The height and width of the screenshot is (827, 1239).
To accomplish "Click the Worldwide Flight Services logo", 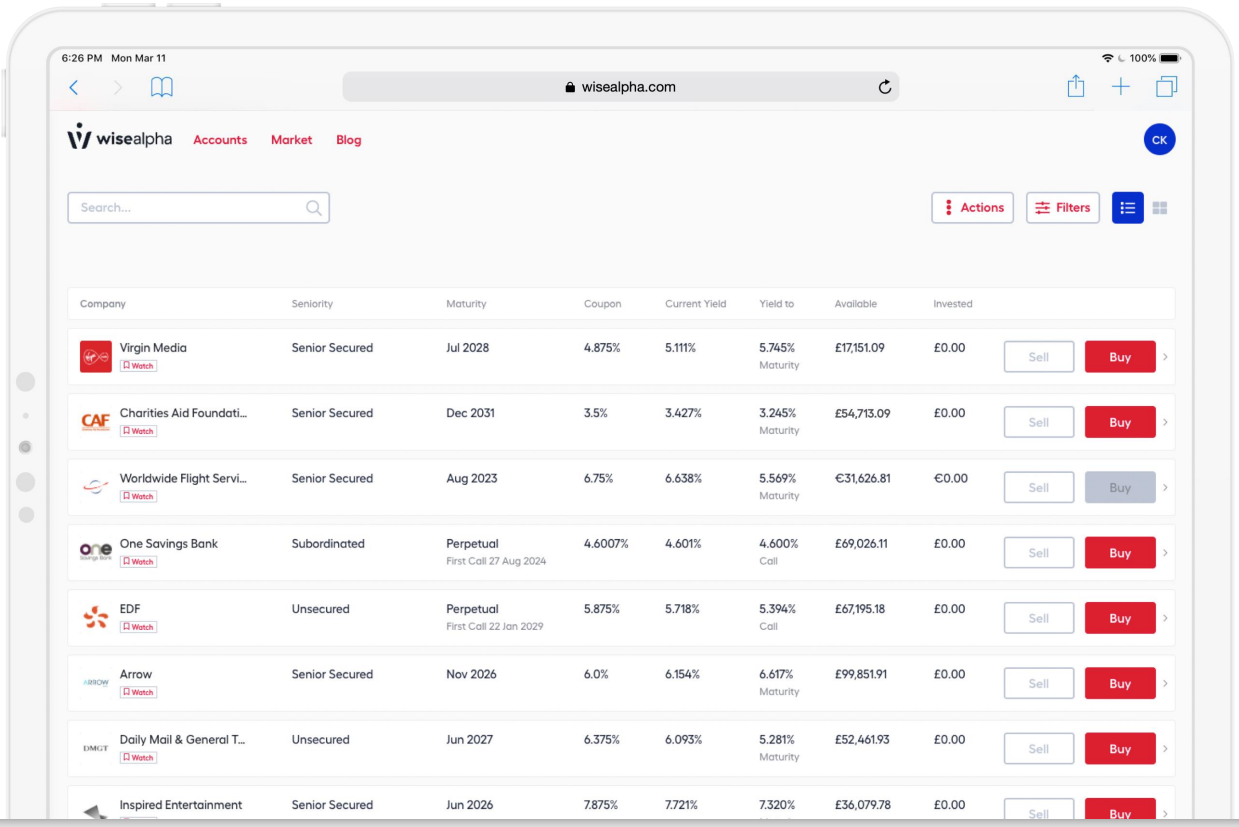I will (96, 487).
